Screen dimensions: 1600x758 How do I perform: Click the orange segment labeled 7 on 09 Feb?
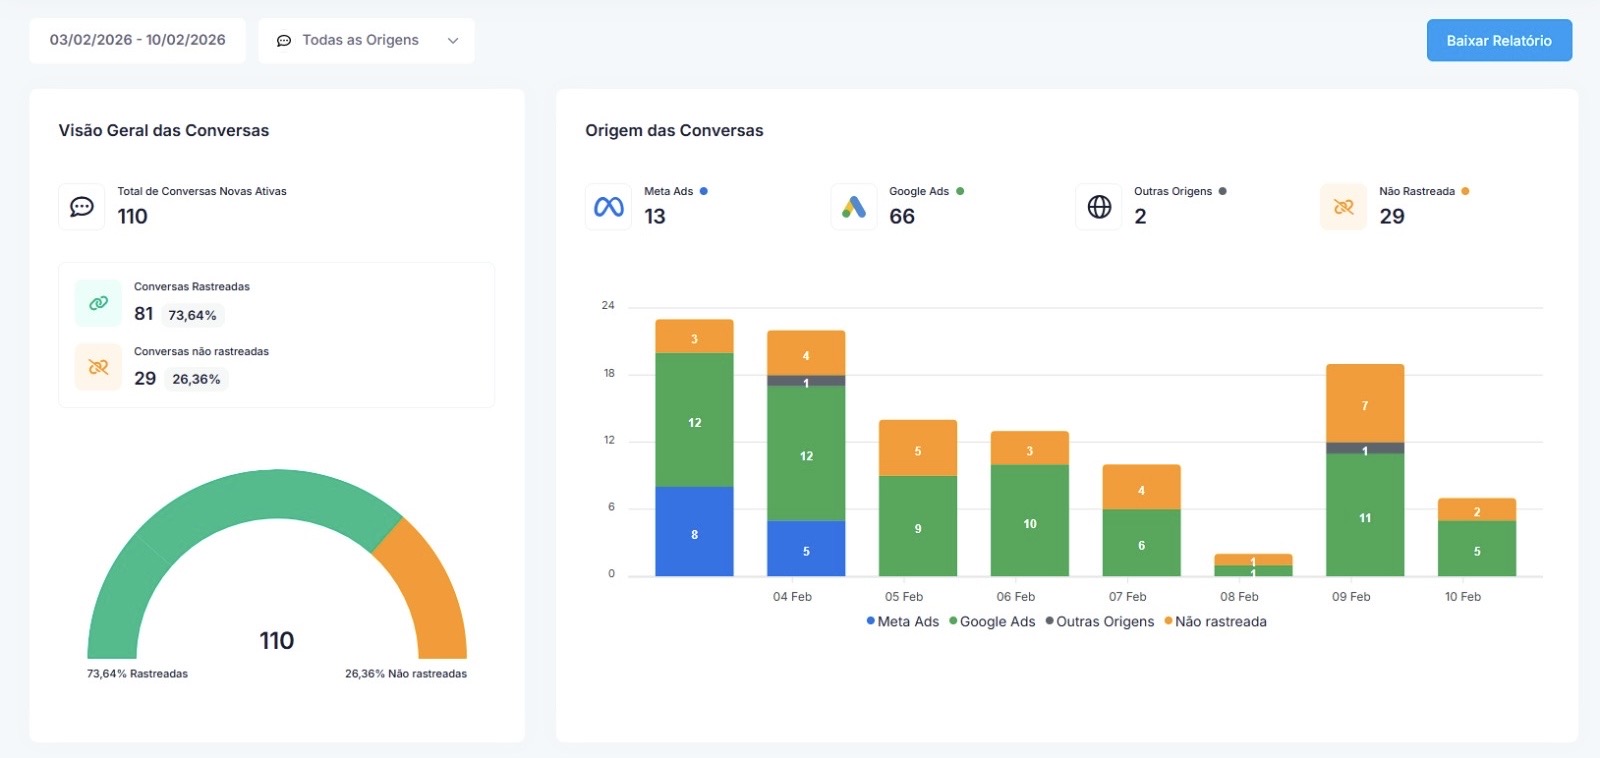(x=1365, y=403)
